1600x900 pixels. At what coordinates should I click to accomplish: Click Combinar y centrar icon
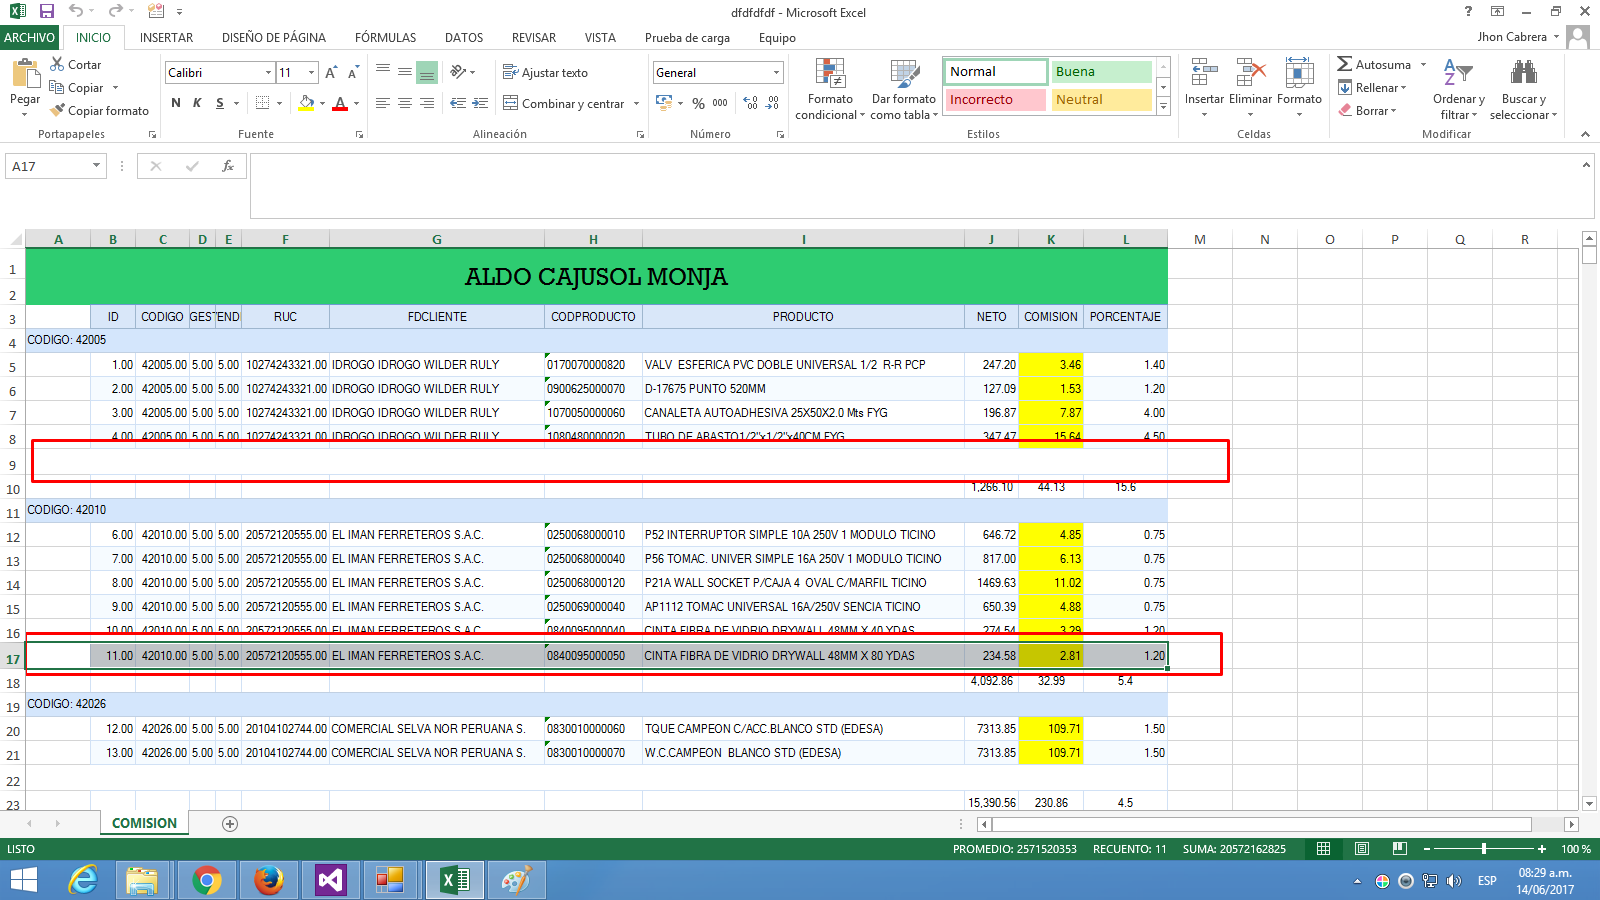[511, 103]
